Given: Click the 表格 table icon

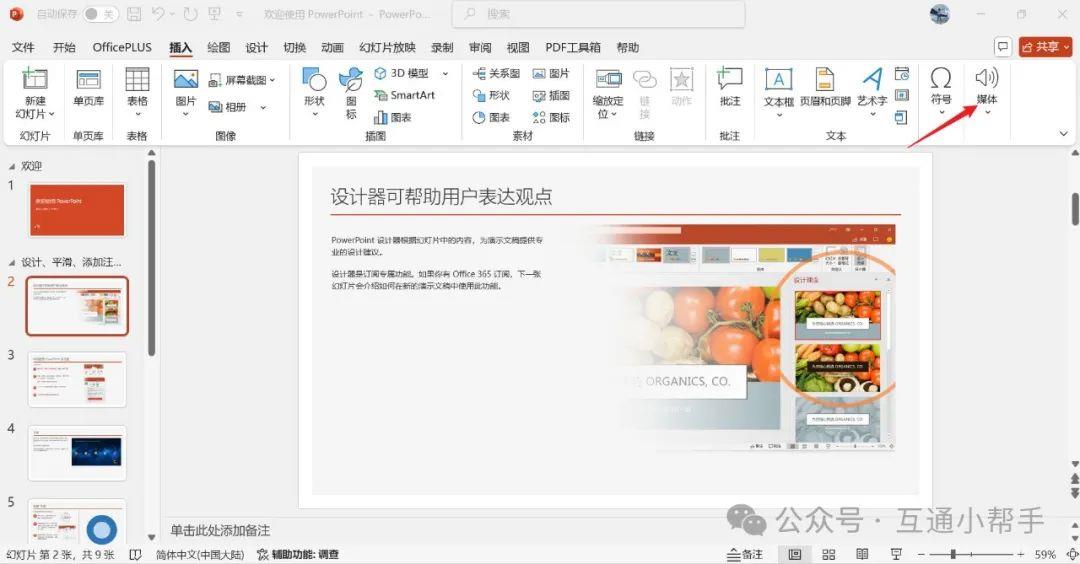Looking at the screenshot, I should (x=137, y=80).
